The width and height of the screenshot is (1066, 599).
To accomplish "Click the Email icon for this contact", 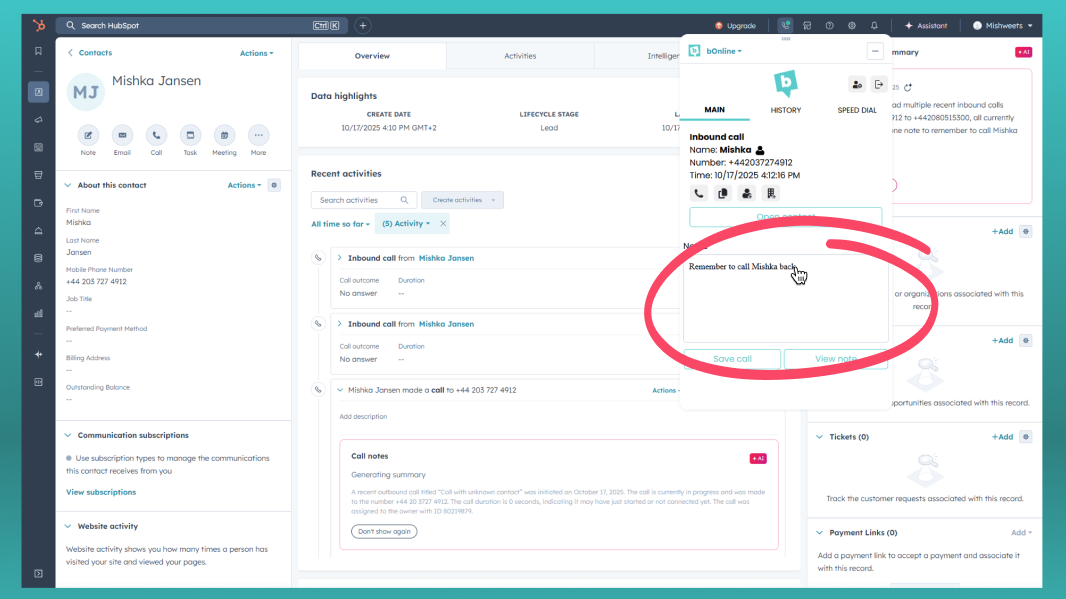I will pyautogui.click(x=122, y=135).
